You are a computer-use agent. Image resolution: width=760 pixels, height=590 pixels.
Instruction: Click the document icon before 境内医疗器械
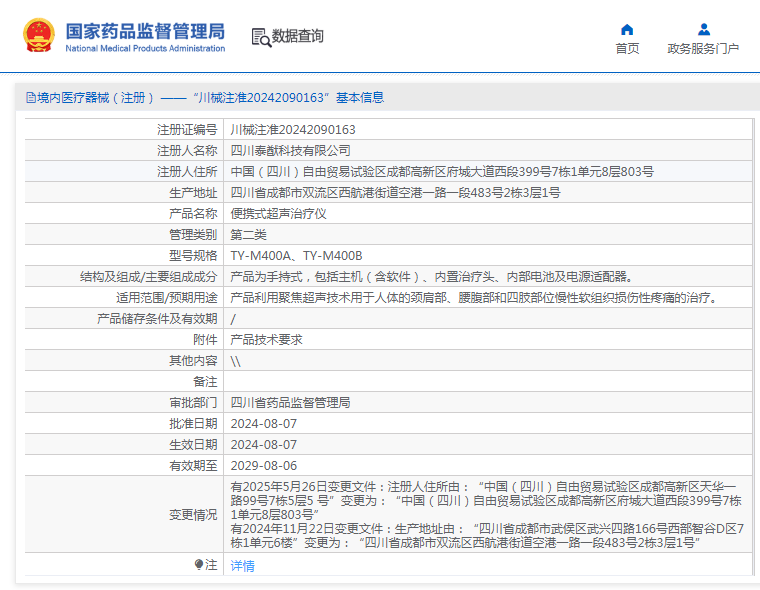coord(30,98)
